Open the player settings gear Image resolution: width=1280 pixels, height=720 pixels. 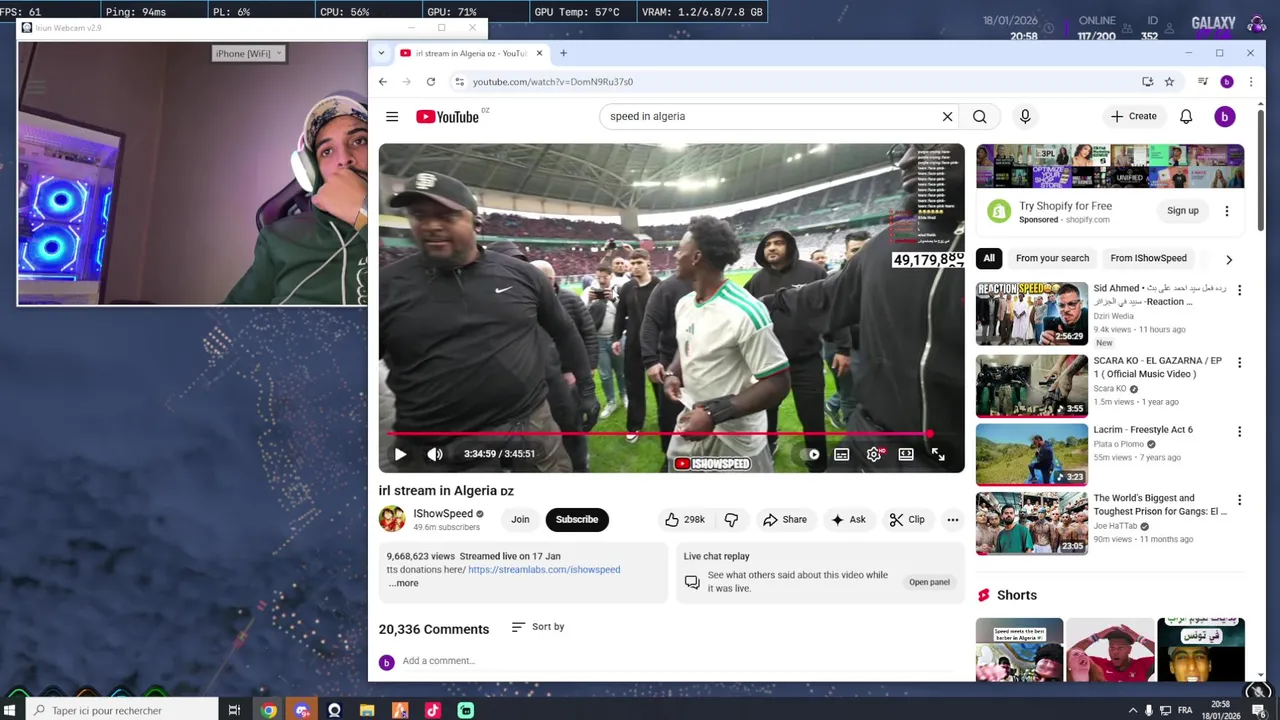coord(874,454)
